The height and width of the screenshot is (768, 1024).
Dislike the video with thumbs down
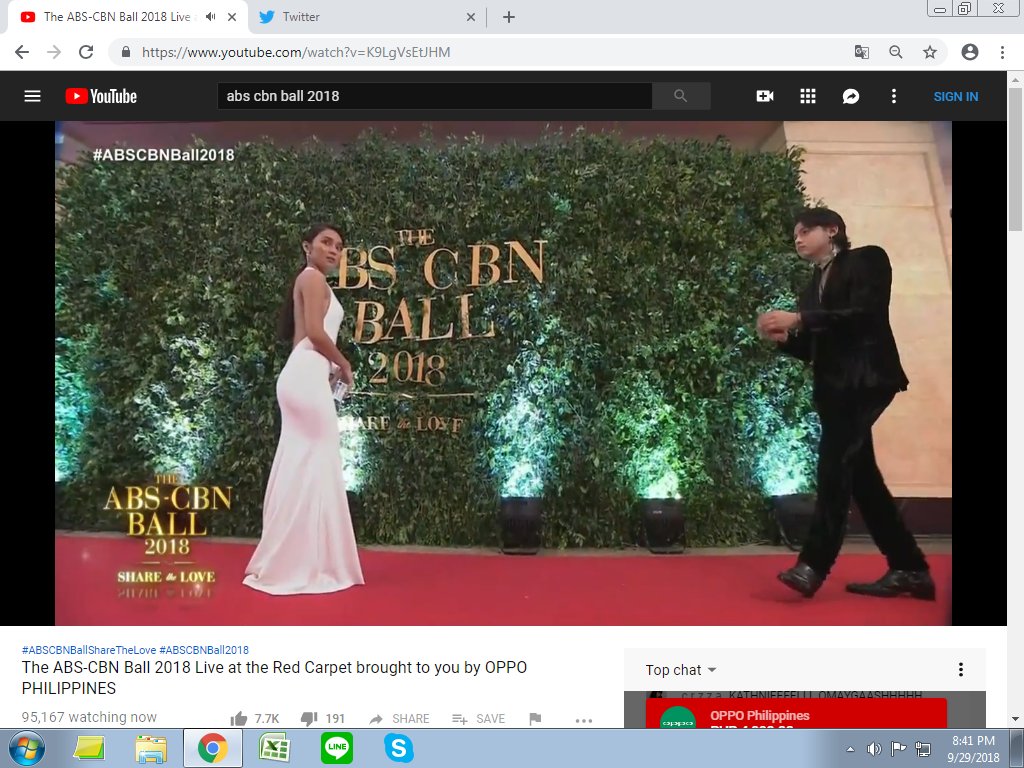pyautogui.click(x=309, y=719)
